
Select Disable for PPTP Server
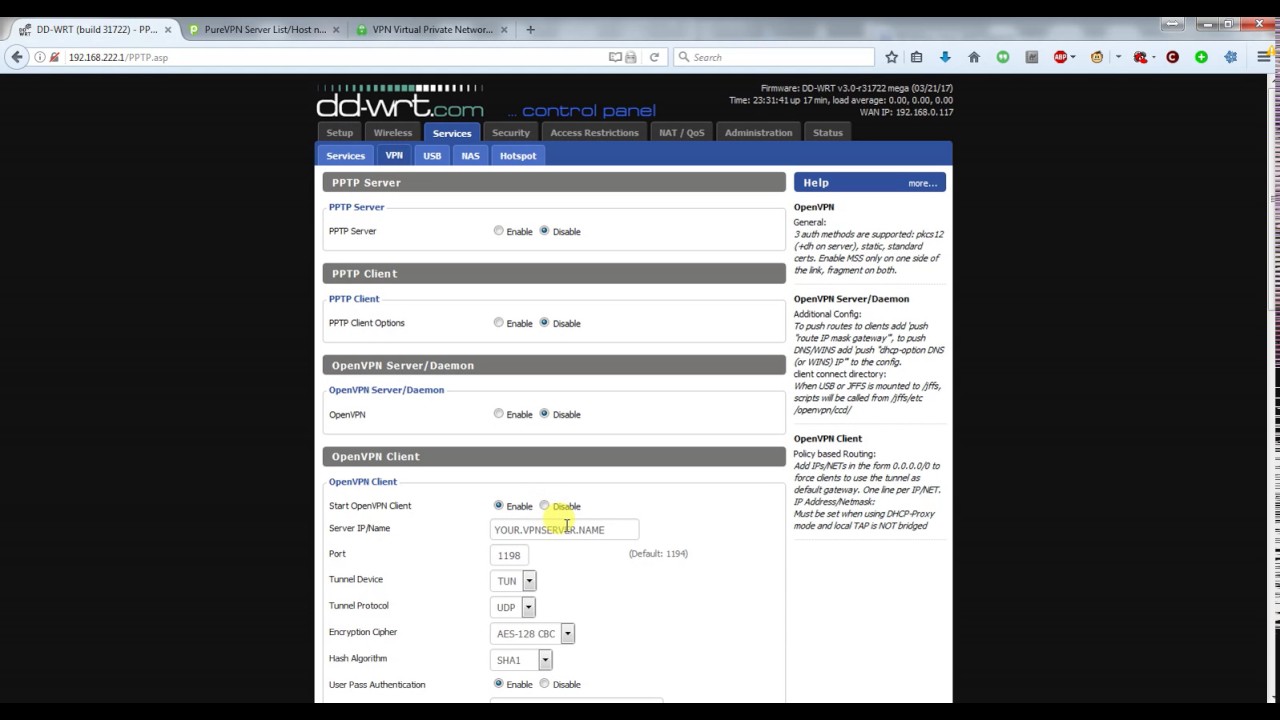(x=544, y=231)
